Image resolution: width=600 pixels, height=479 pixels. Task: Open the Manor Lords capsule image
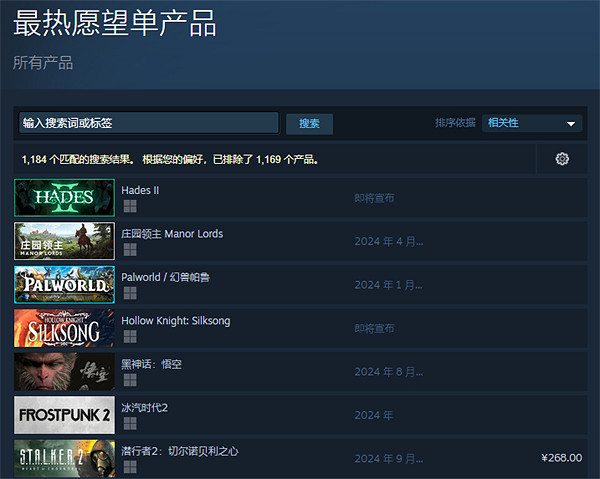(63, 241)
